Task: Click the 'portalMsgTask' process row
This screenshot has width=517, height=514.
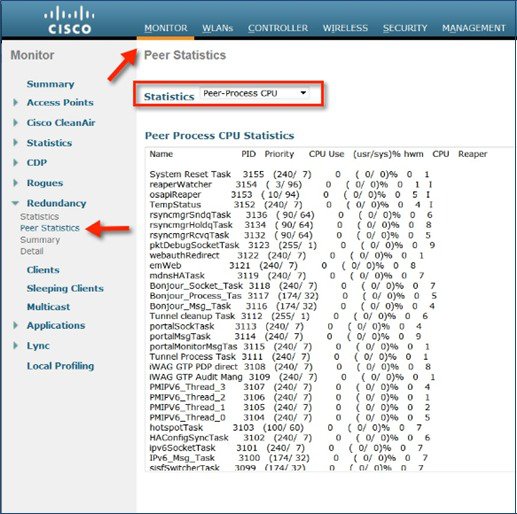Action: click(x=285, y=336)
